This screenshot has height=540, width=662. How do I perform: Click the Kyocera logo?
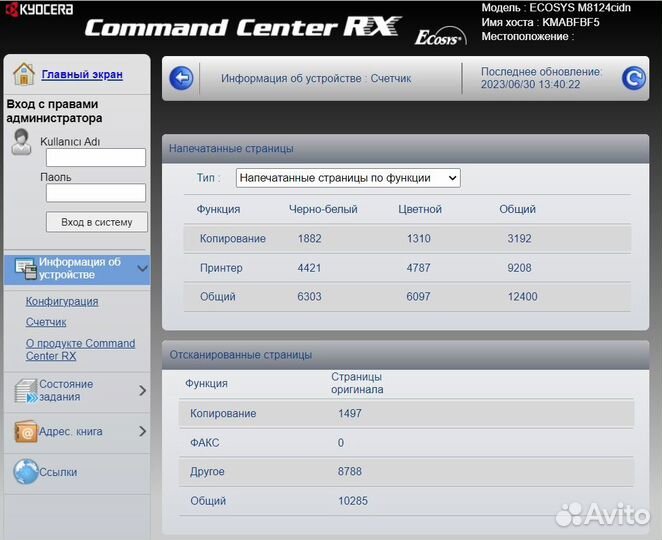pyautogui.click(x=37, y=9)
